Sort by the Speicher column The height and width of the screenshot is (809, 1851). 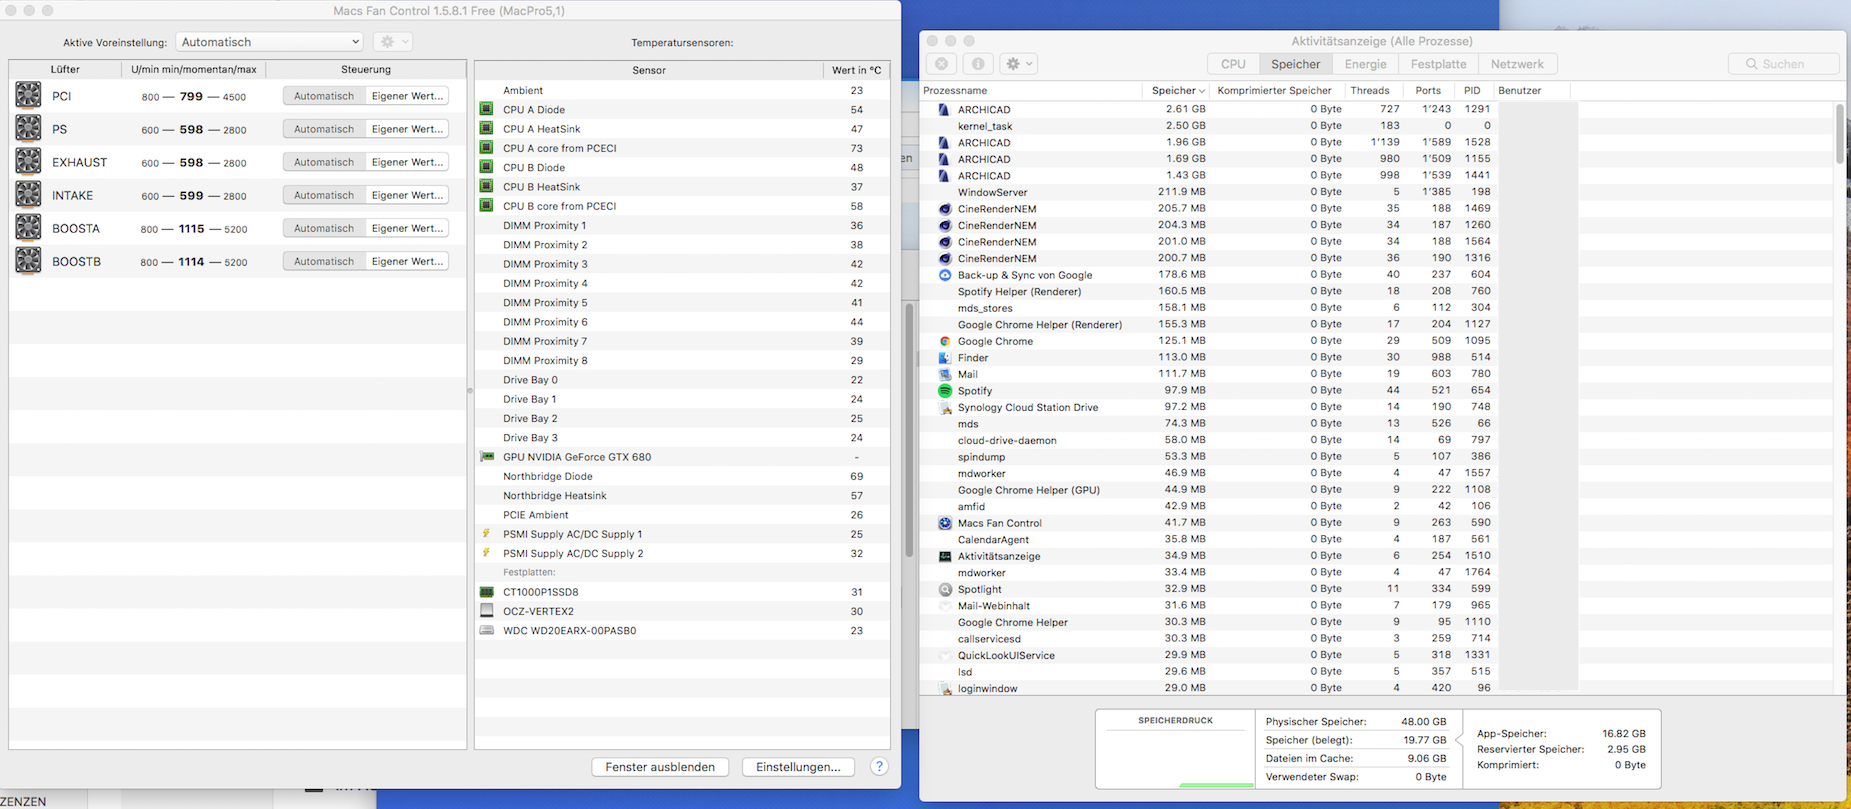(x=1176, y=90)
